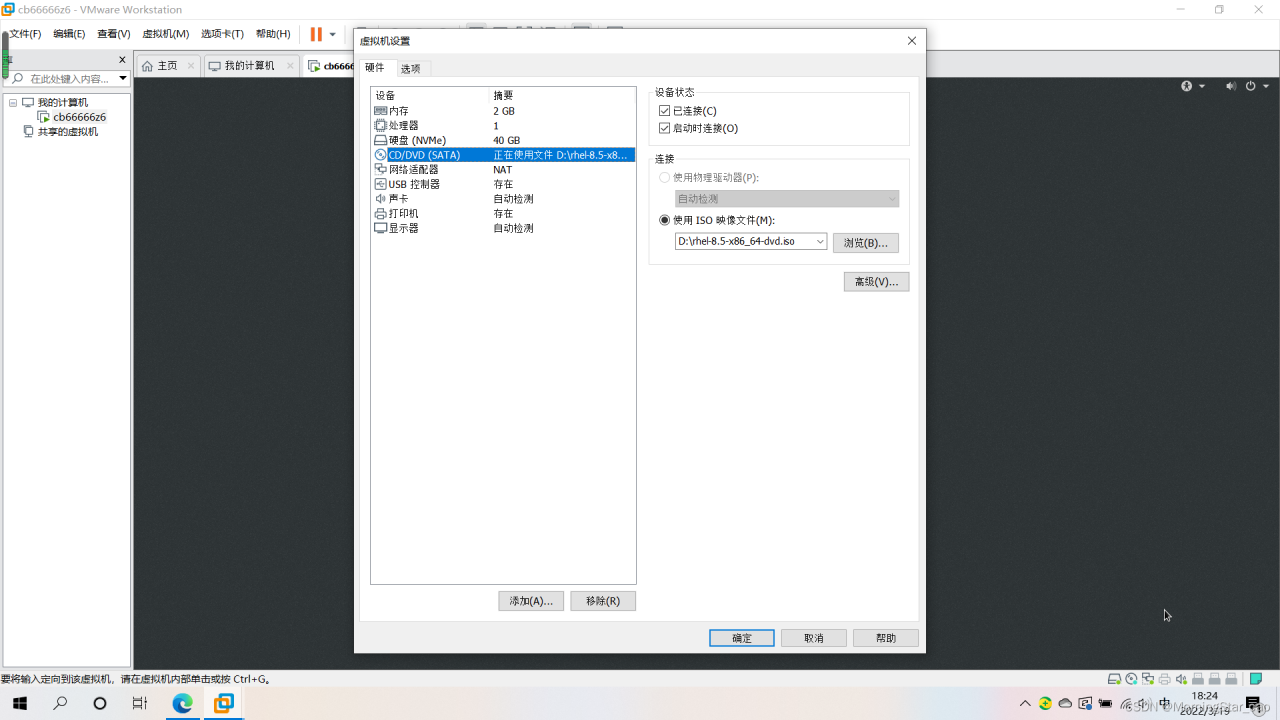1280x720 pixels.
Task: Close the 主页 tab
Action: click(x=191, y=66)
